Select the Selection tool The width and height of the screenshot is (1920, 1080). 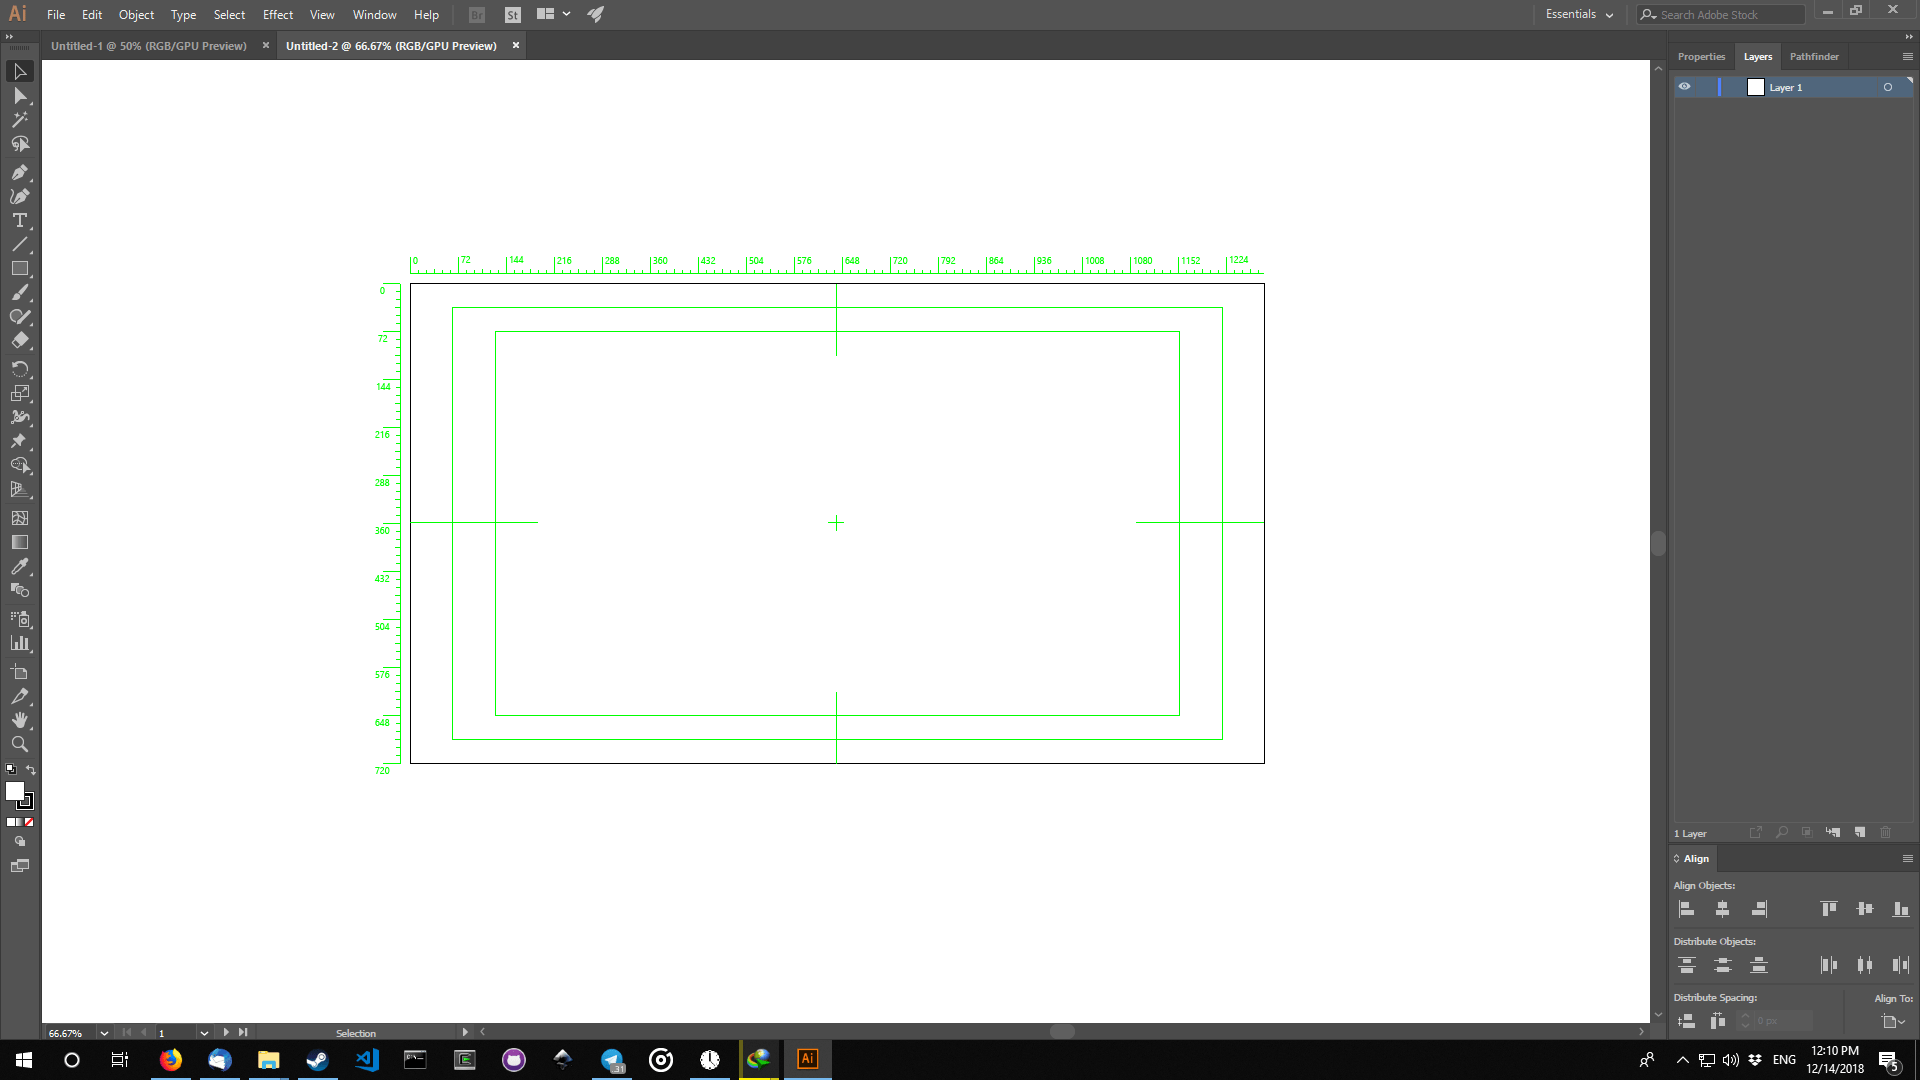pos(20,71)
